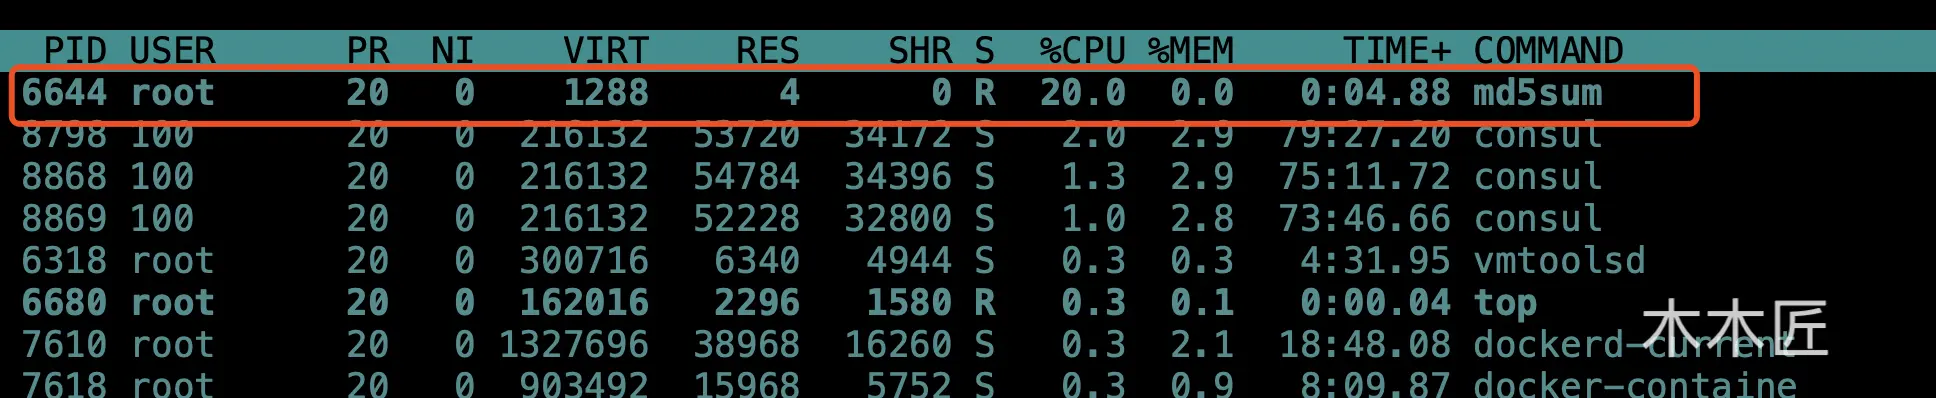
Task: Select the md5sum process row
Action: pos(854,94)
